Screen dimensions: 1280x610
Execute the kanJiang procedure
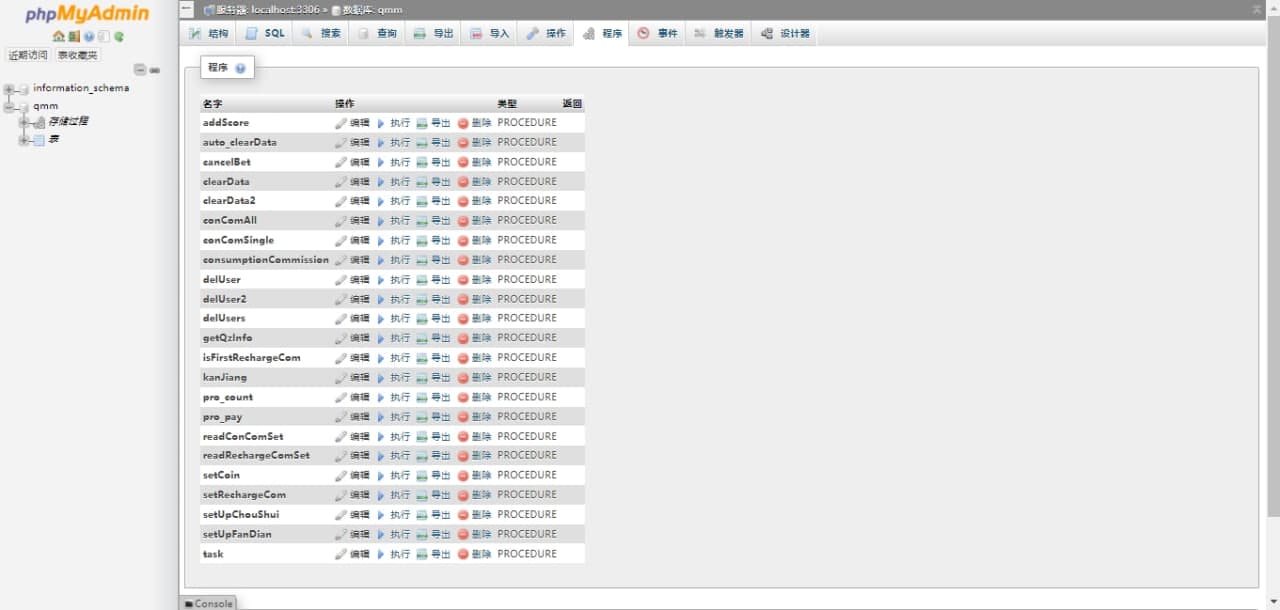pyautogui.click(x=394, y=378)
